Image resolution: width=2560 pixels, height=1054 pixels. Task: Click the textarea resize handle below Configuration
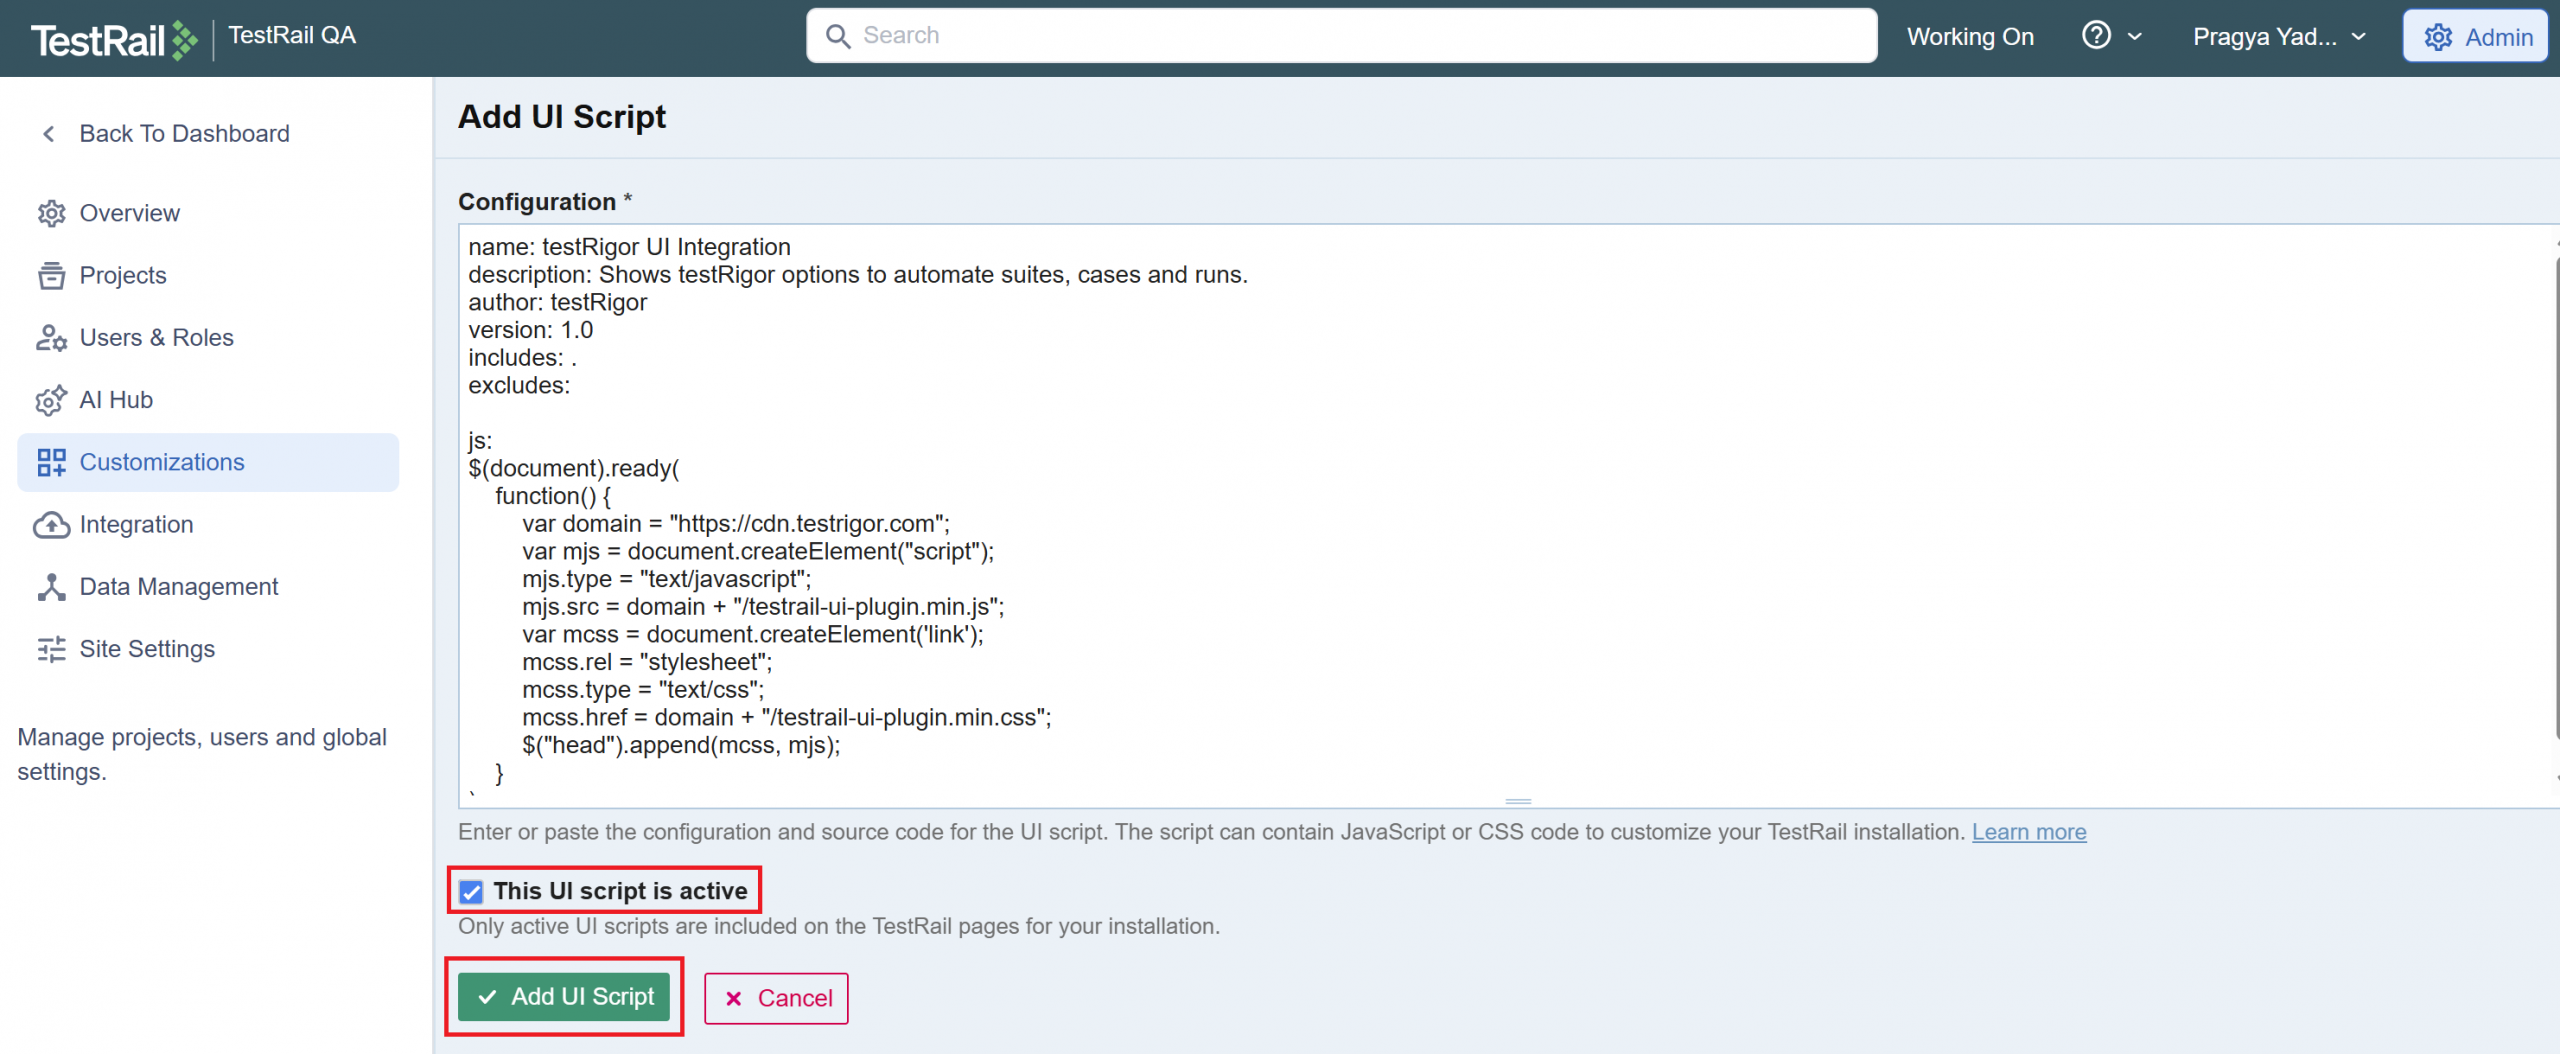tap(1518, 801)
